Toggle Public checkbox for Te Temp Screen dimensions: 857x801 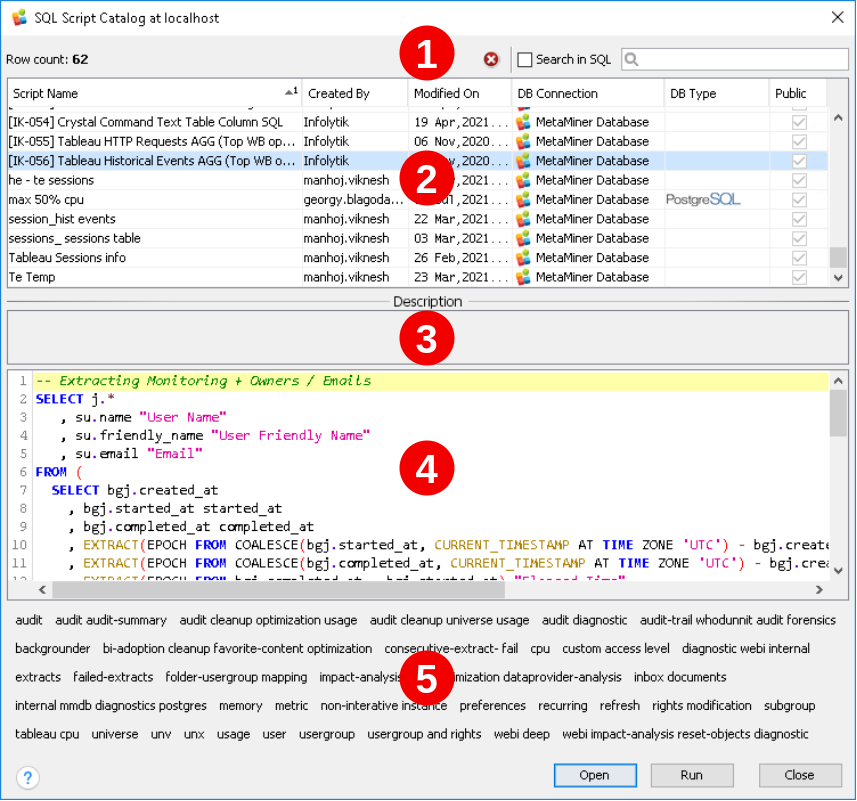pyautogui.click(x=799, y=277)
